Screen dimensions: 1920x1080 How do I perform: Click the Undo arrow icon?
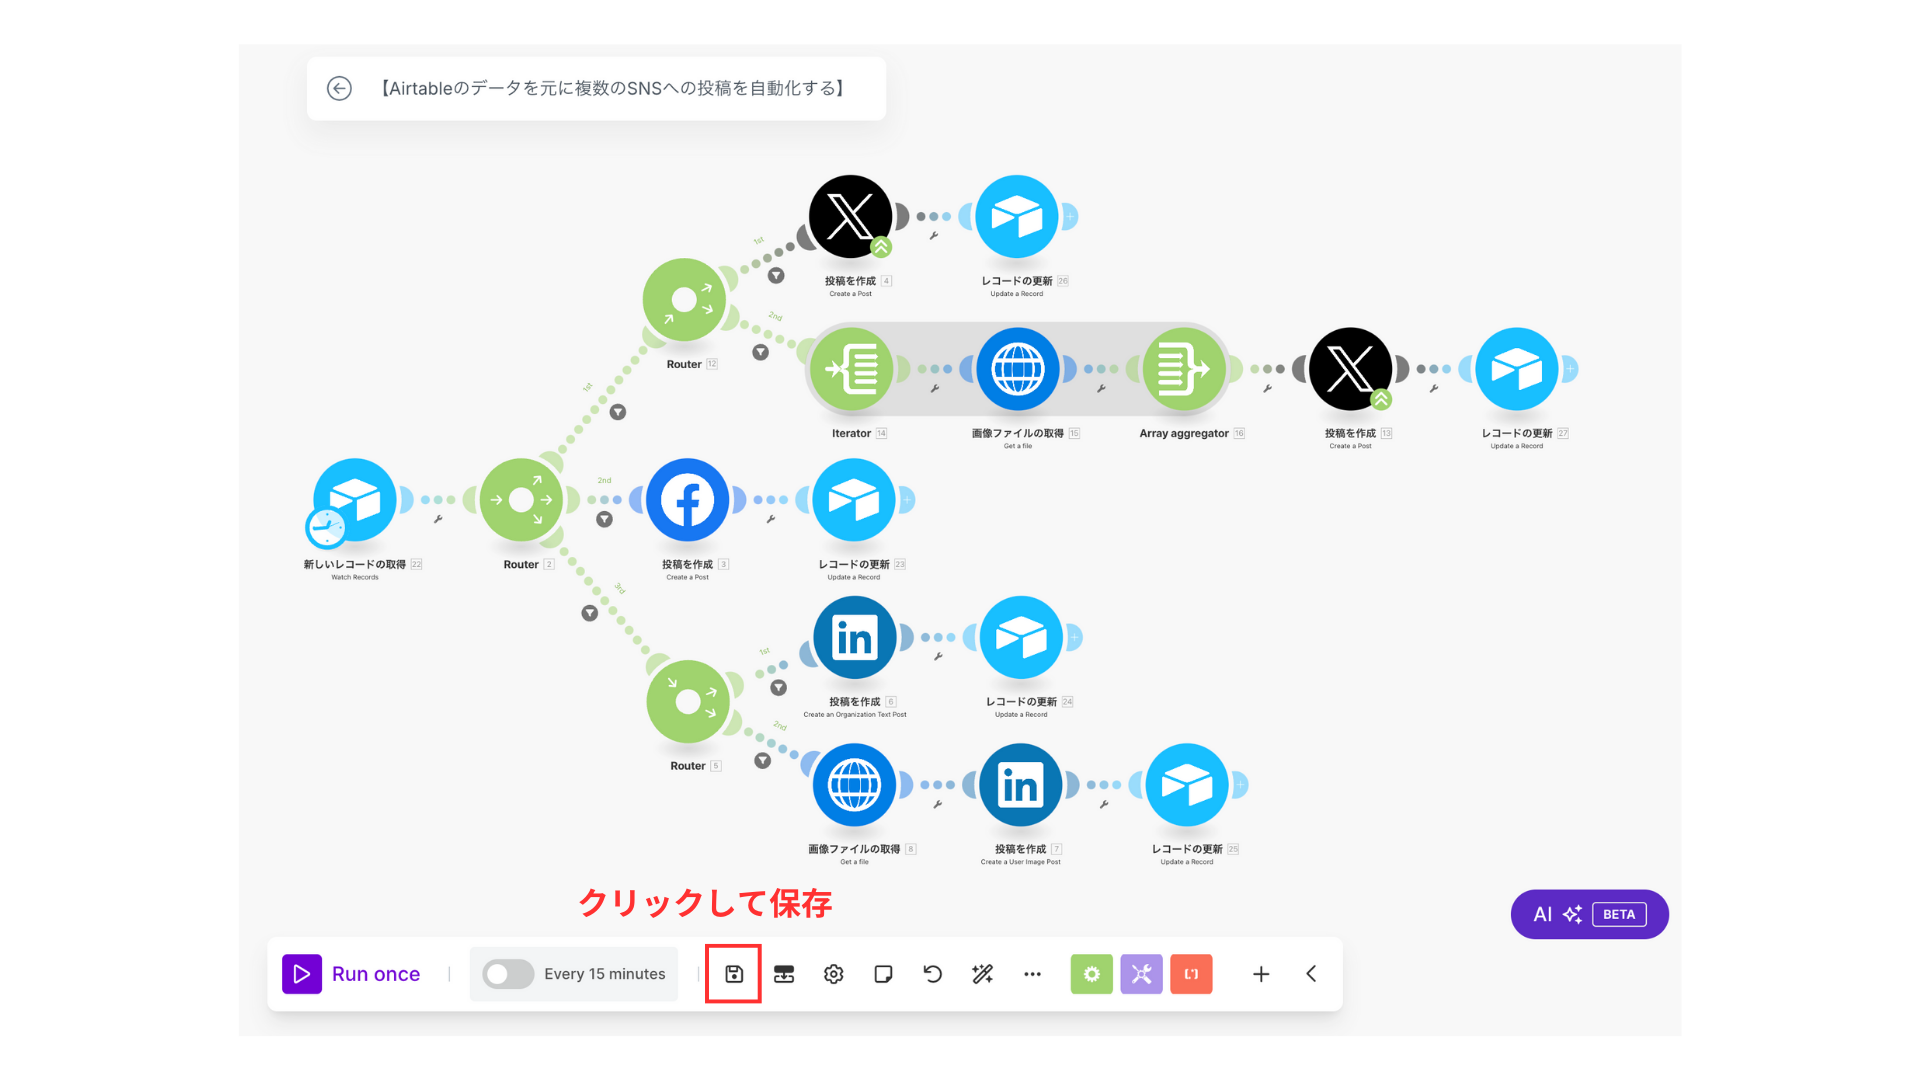pyautogui.click(x=933, y=974)
